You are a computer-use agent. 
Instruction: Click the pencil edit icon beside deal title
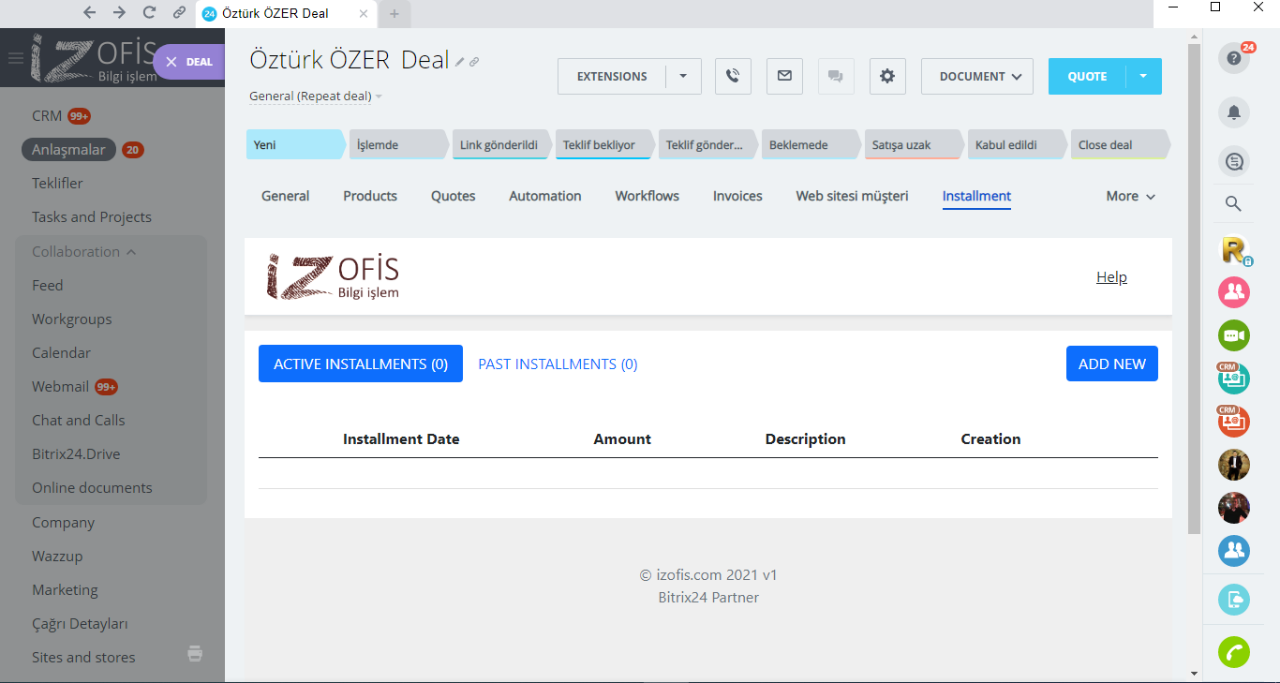460,62
